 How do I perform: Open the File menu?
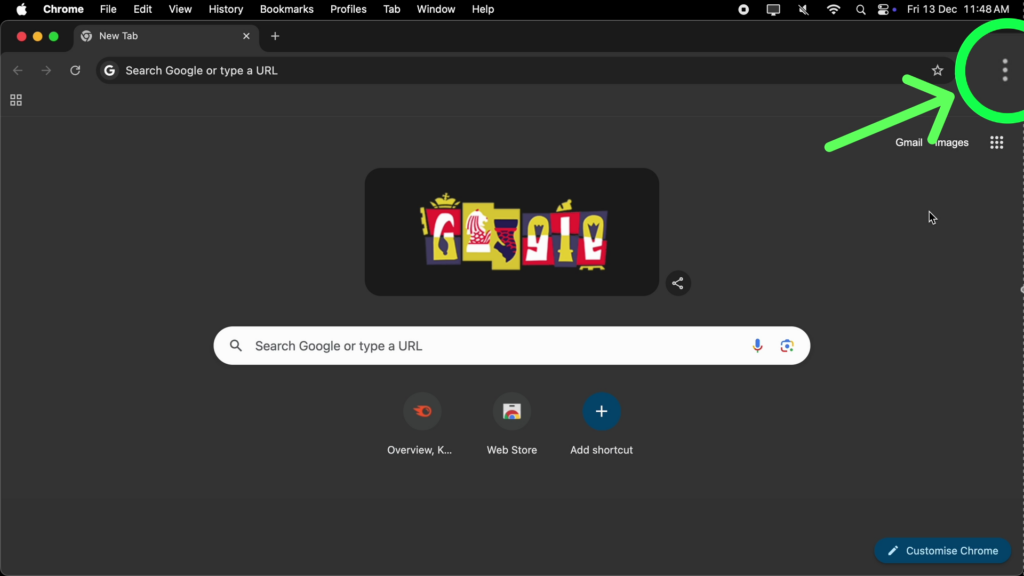tap(108, 9)
